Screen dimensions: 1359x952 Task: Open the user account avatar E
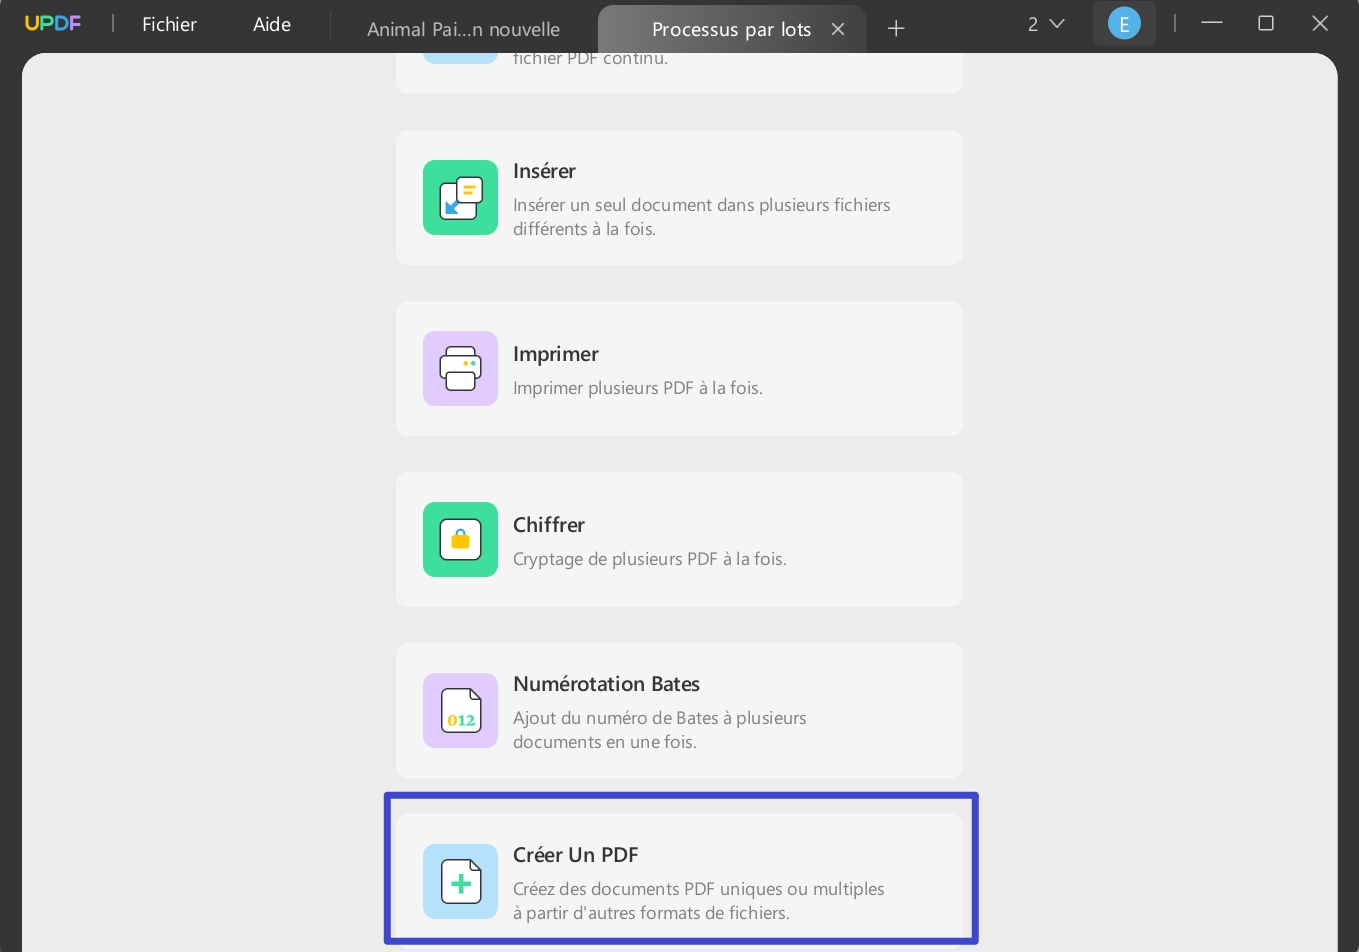click(1124, 24)
